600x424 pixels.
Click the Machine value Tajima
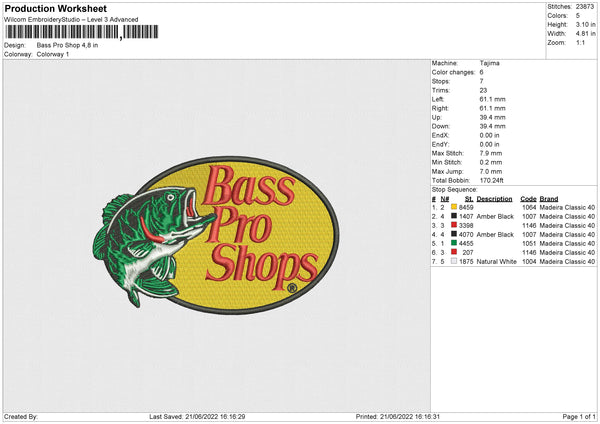tap(489, 63)
